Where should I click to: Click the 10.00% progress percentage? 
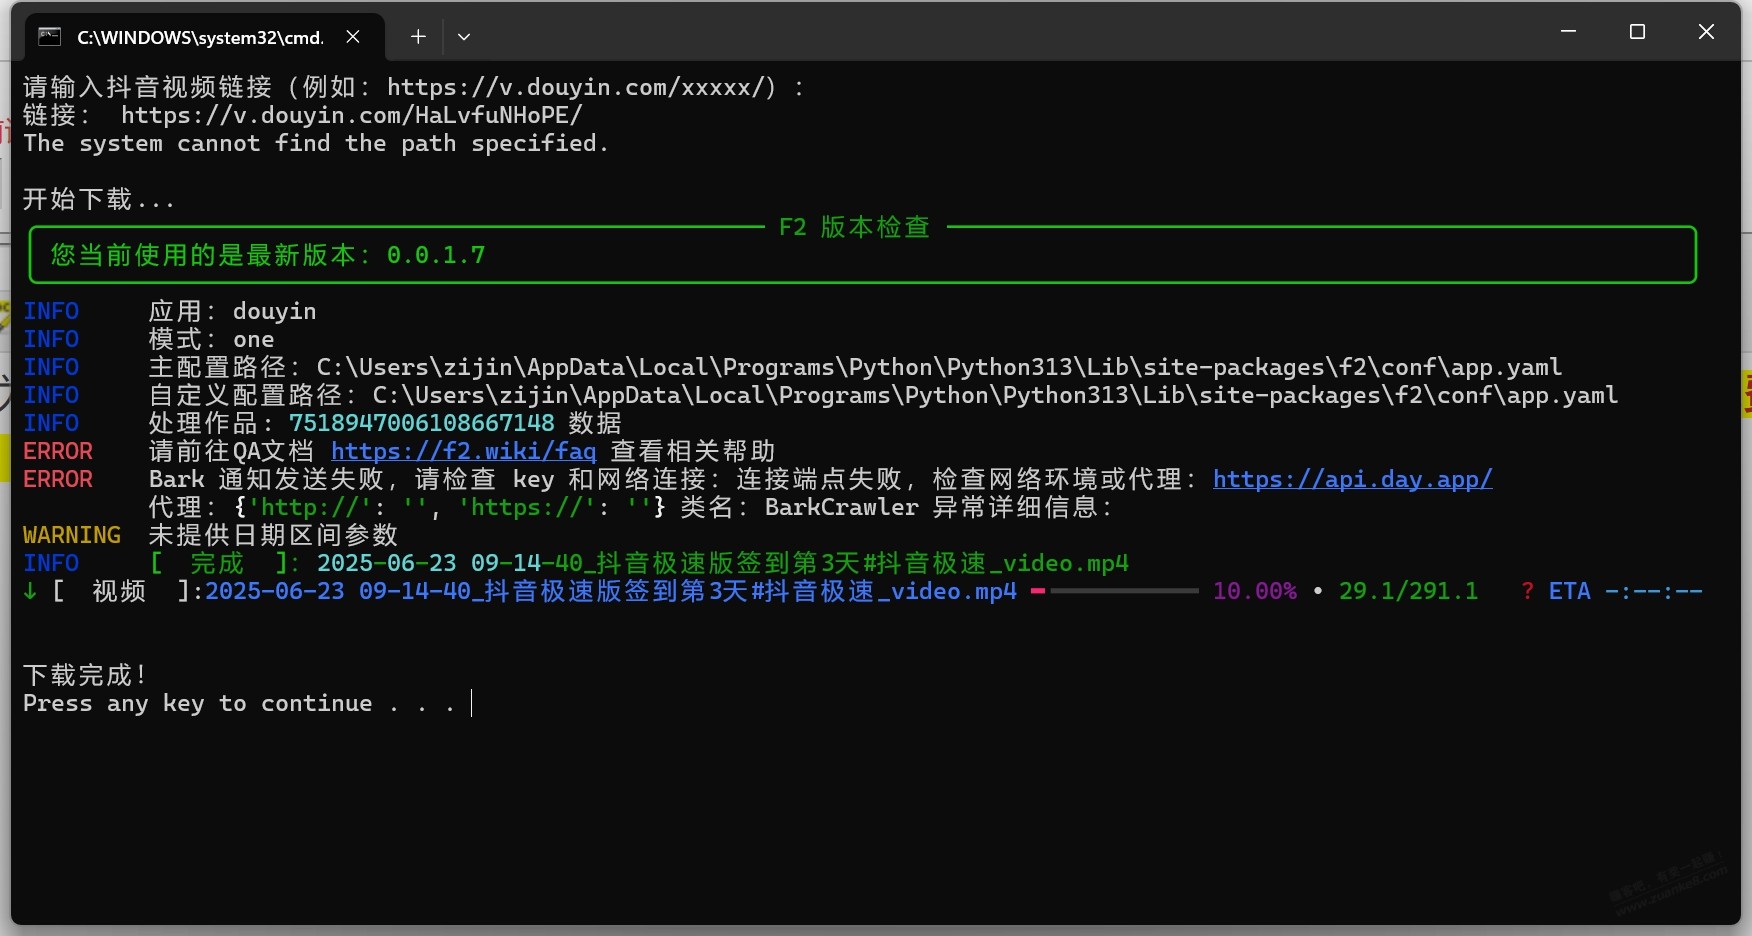pyautogui.click(x=1255, y=592)
